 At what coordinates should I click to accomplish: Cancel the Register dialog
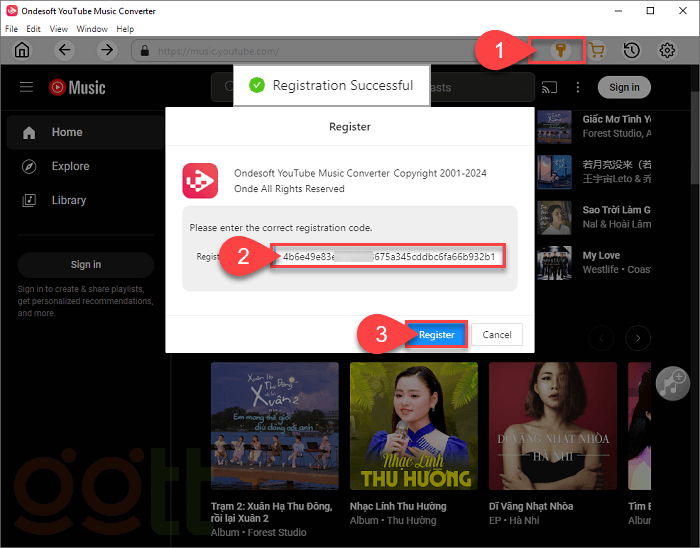click(x=497, y=335)
